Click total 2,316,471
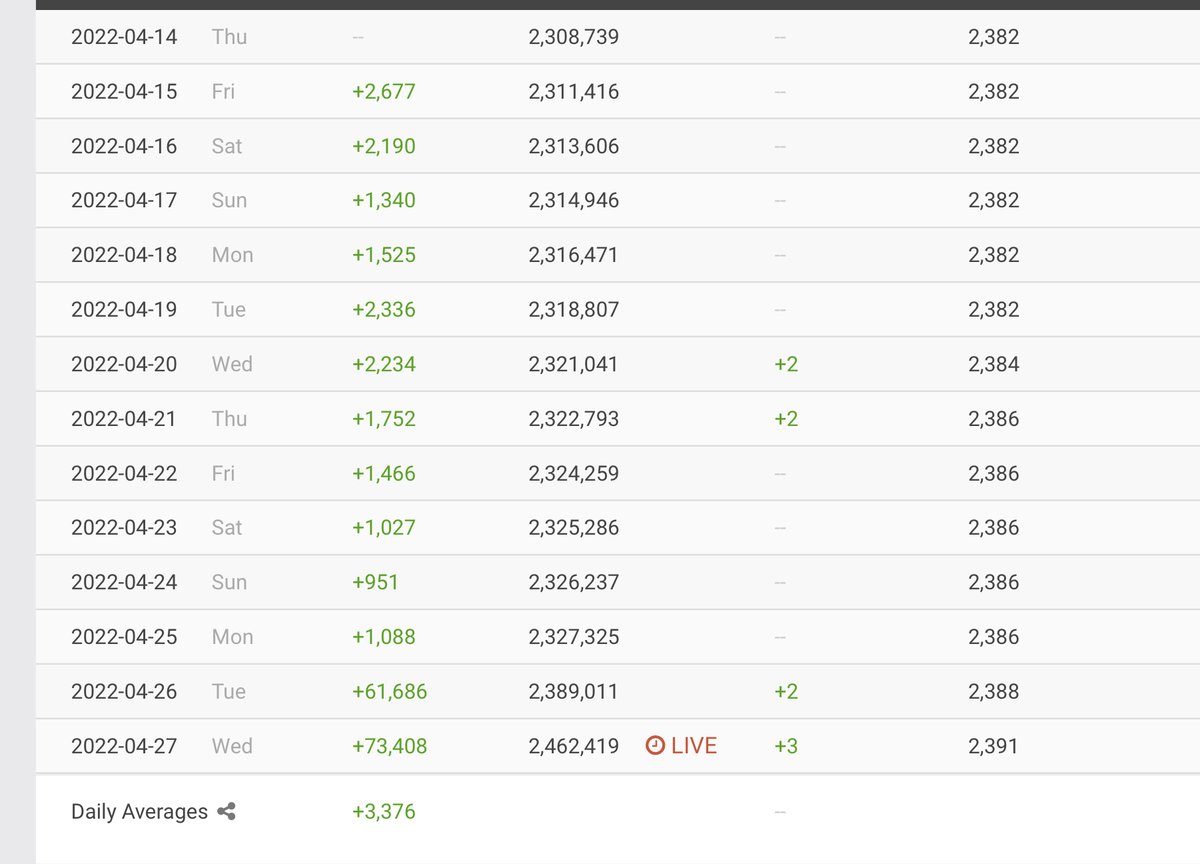The height and width of the screenshot is (864, 1200). pos(574,255)
